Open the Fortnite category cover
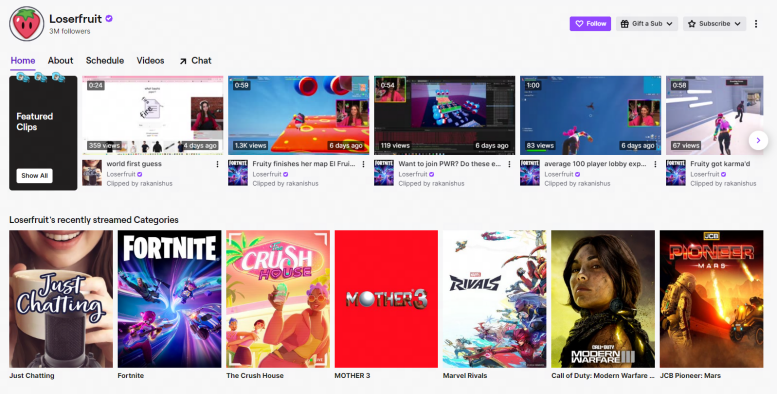777x394 pixels. 169,299
